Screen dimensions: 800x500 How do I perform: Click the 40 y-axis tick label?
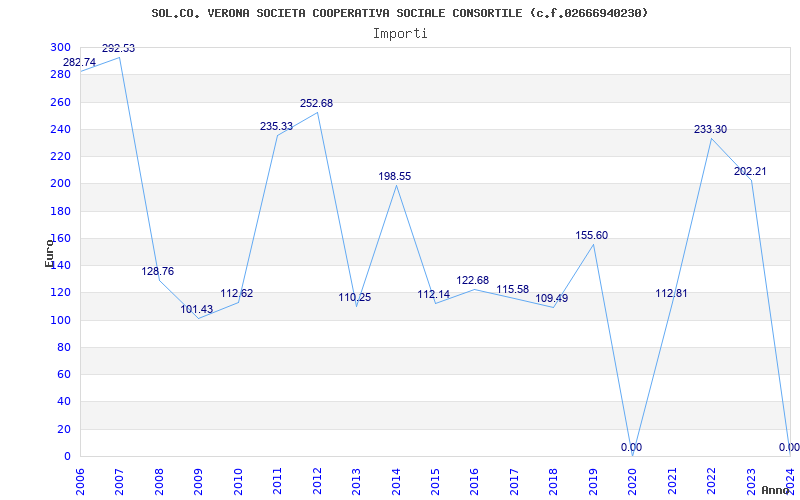click(x=64, y=402)
